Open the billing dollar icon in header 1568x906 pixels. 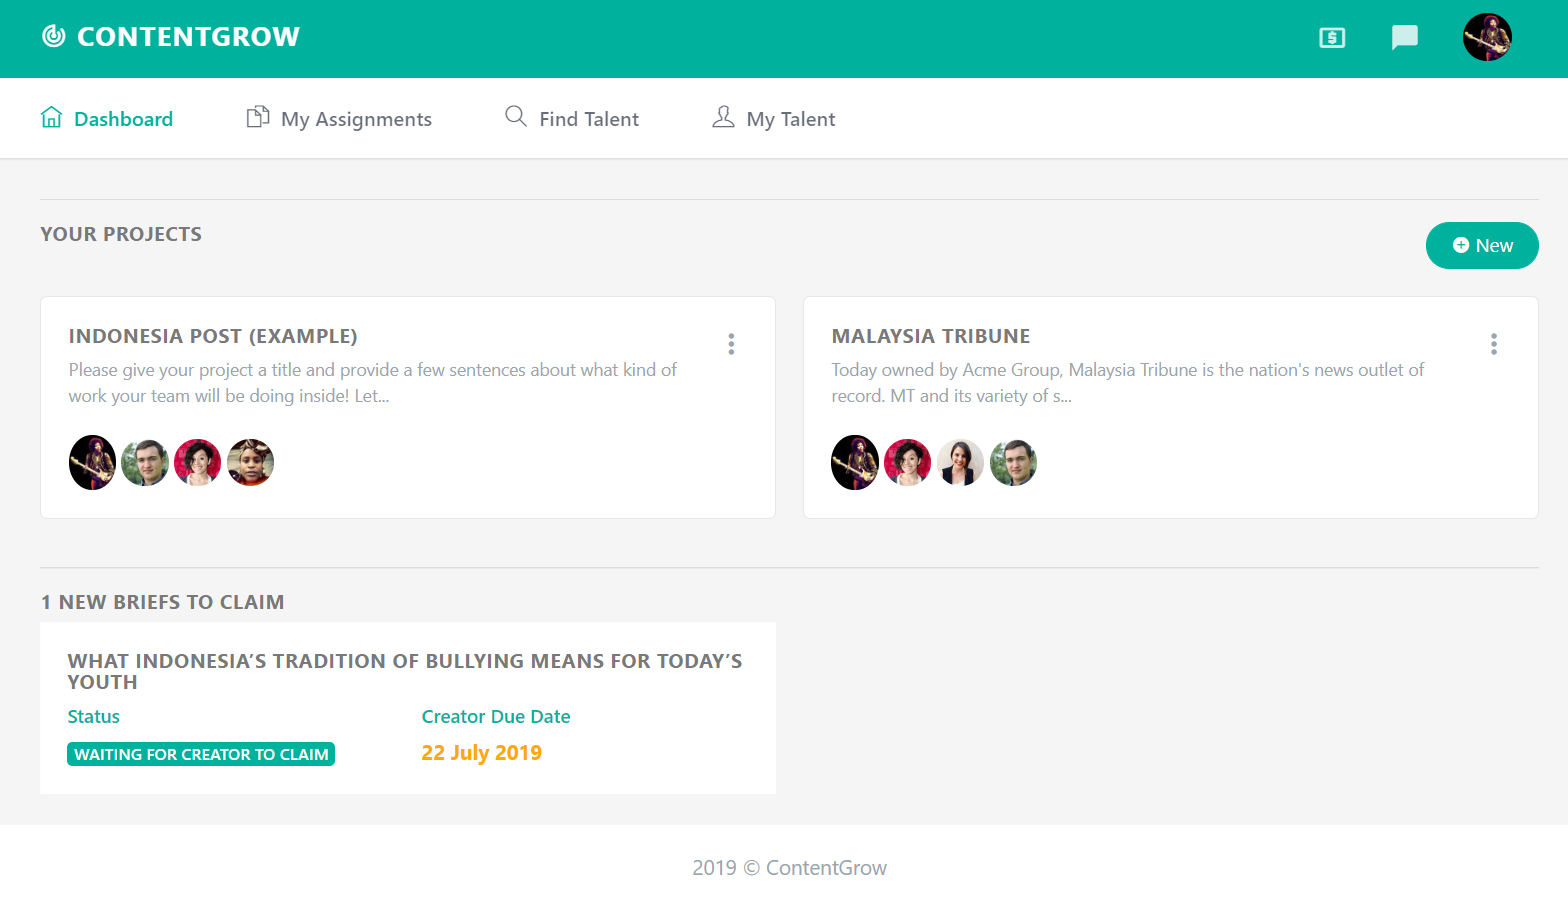click(x=1332, y=38)
